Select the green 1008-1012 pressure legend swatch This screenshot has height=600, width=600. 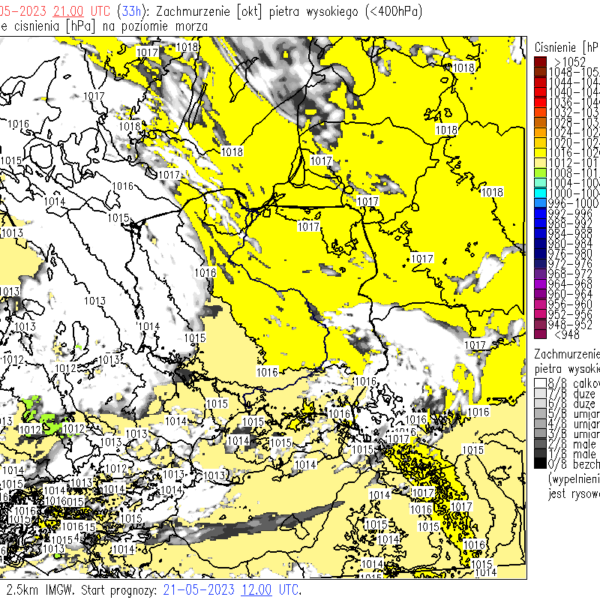(540, 173)
